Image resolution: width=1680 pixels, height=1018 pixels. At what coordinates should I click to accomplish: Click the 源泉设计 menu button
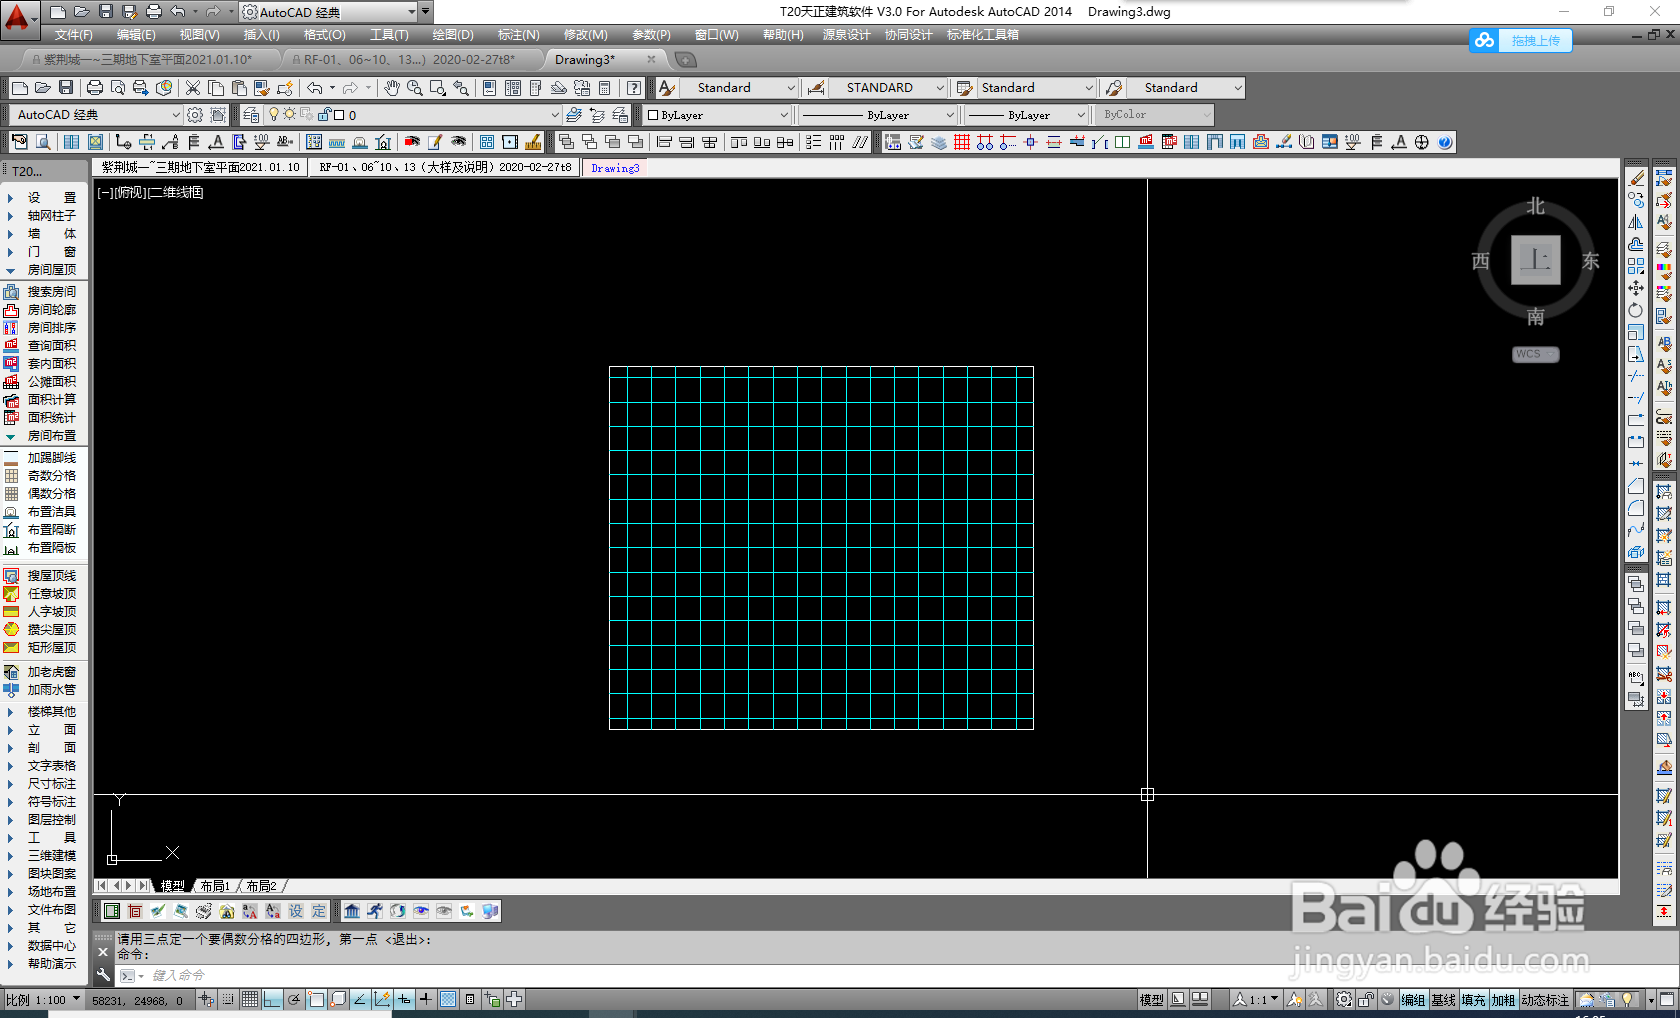[x=846, y=35]
